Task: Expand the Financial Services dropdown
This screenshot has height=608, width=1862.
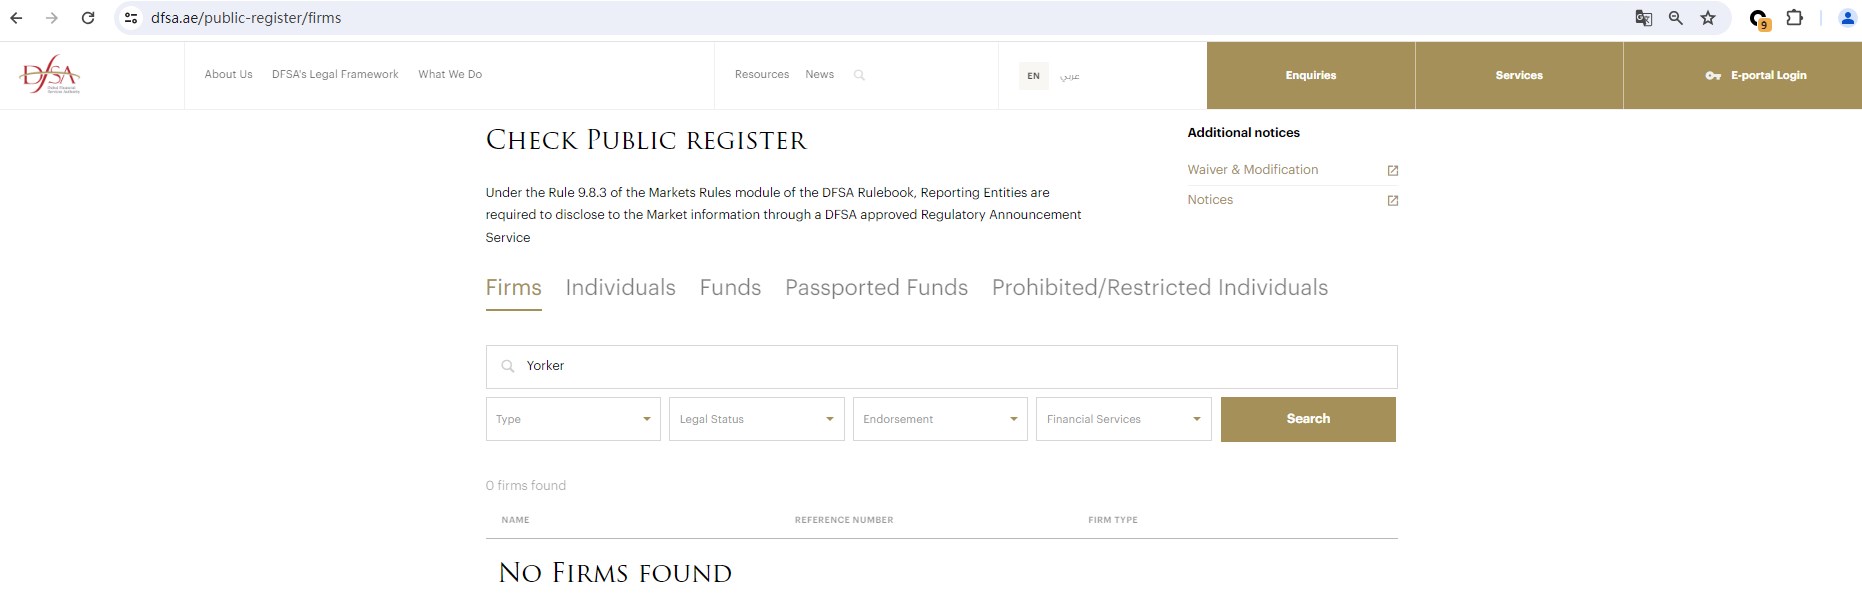Action: click(x=1123, y=419)
